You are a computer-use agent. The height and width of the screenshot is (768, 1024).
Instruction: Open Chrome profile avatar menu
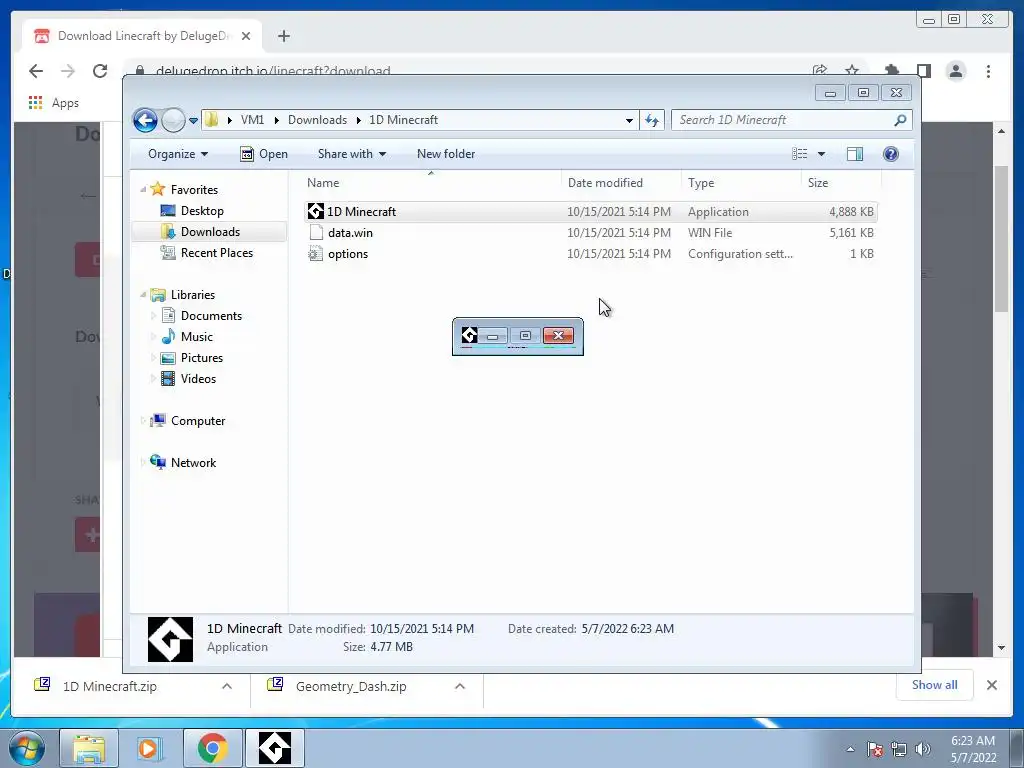point(956,71)
